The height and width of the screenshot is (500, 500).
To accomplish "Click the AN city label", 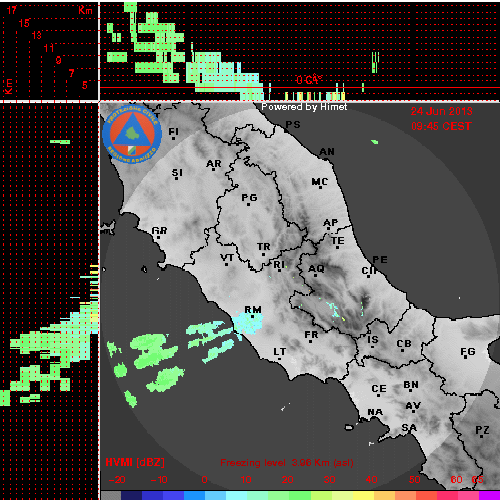I will pyautogui.click(x=327, y=152).
